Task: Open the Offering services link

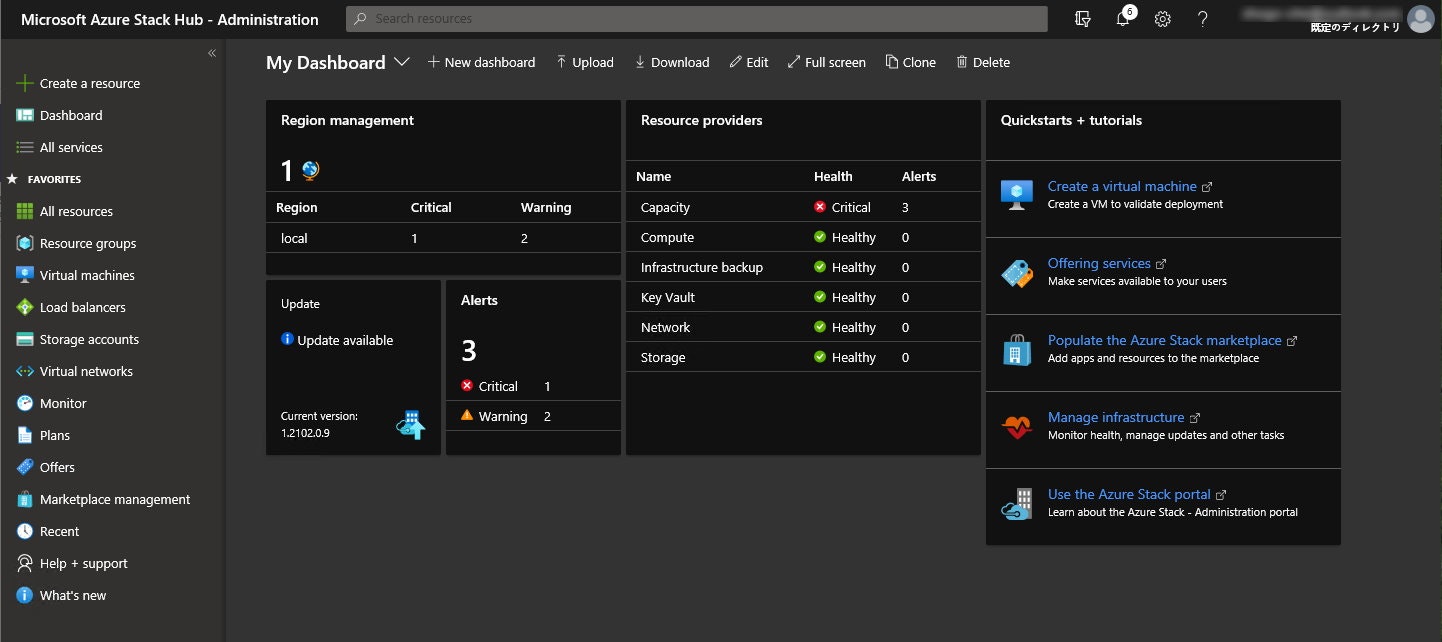Action: tap(1099, 263)
